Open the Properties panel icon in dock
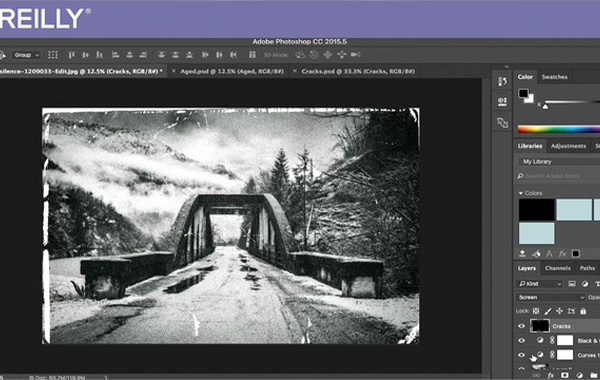 click(502, 101)
